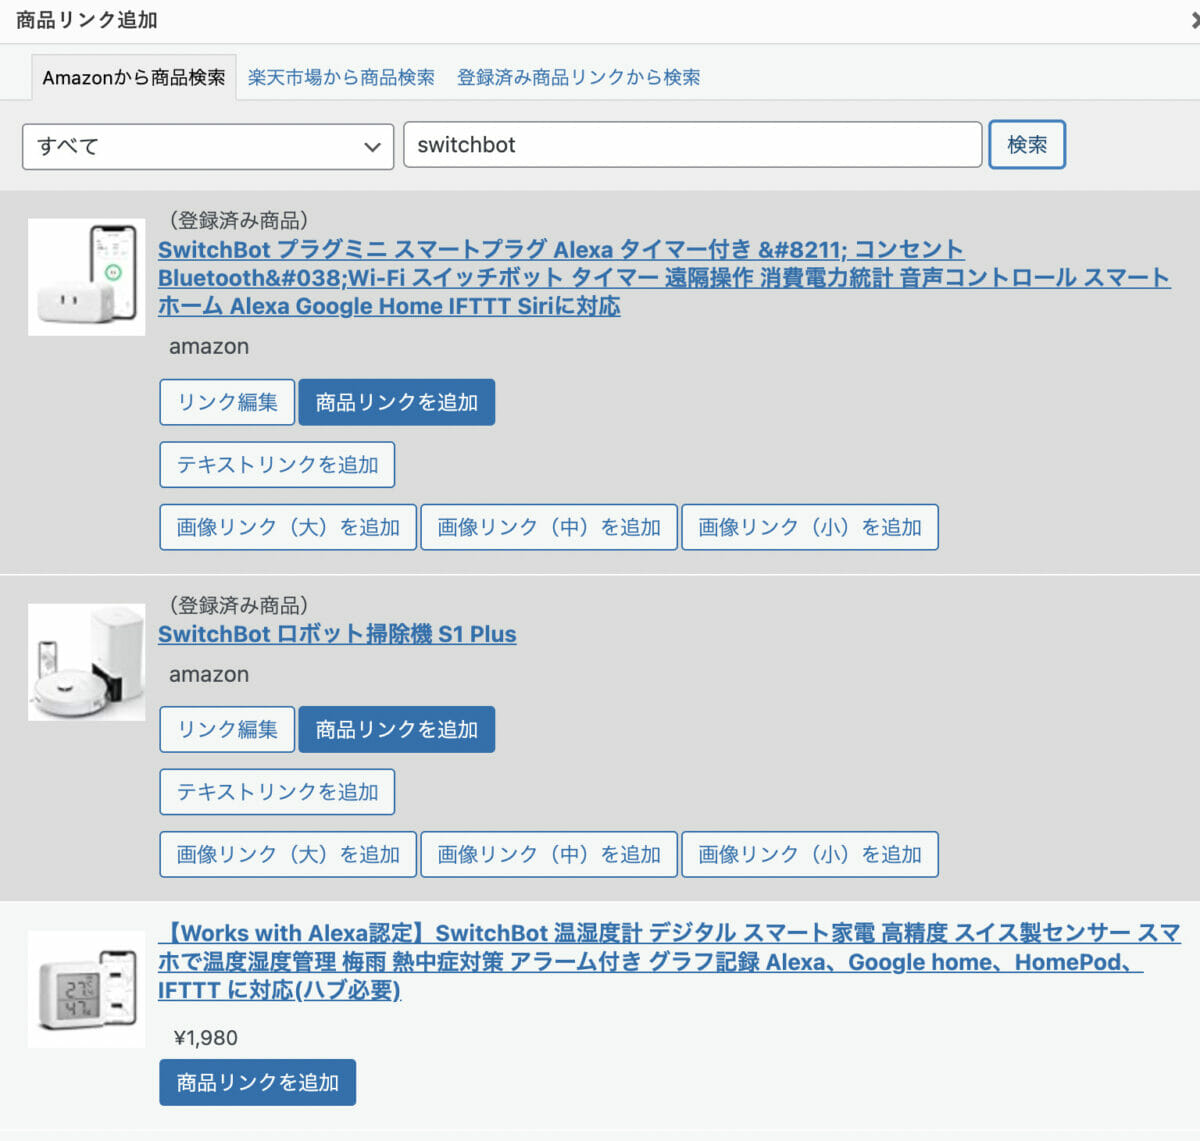
Task: Click the SwitchBot プラグミニ product thumbnail
Action: (x=86, y=277)
